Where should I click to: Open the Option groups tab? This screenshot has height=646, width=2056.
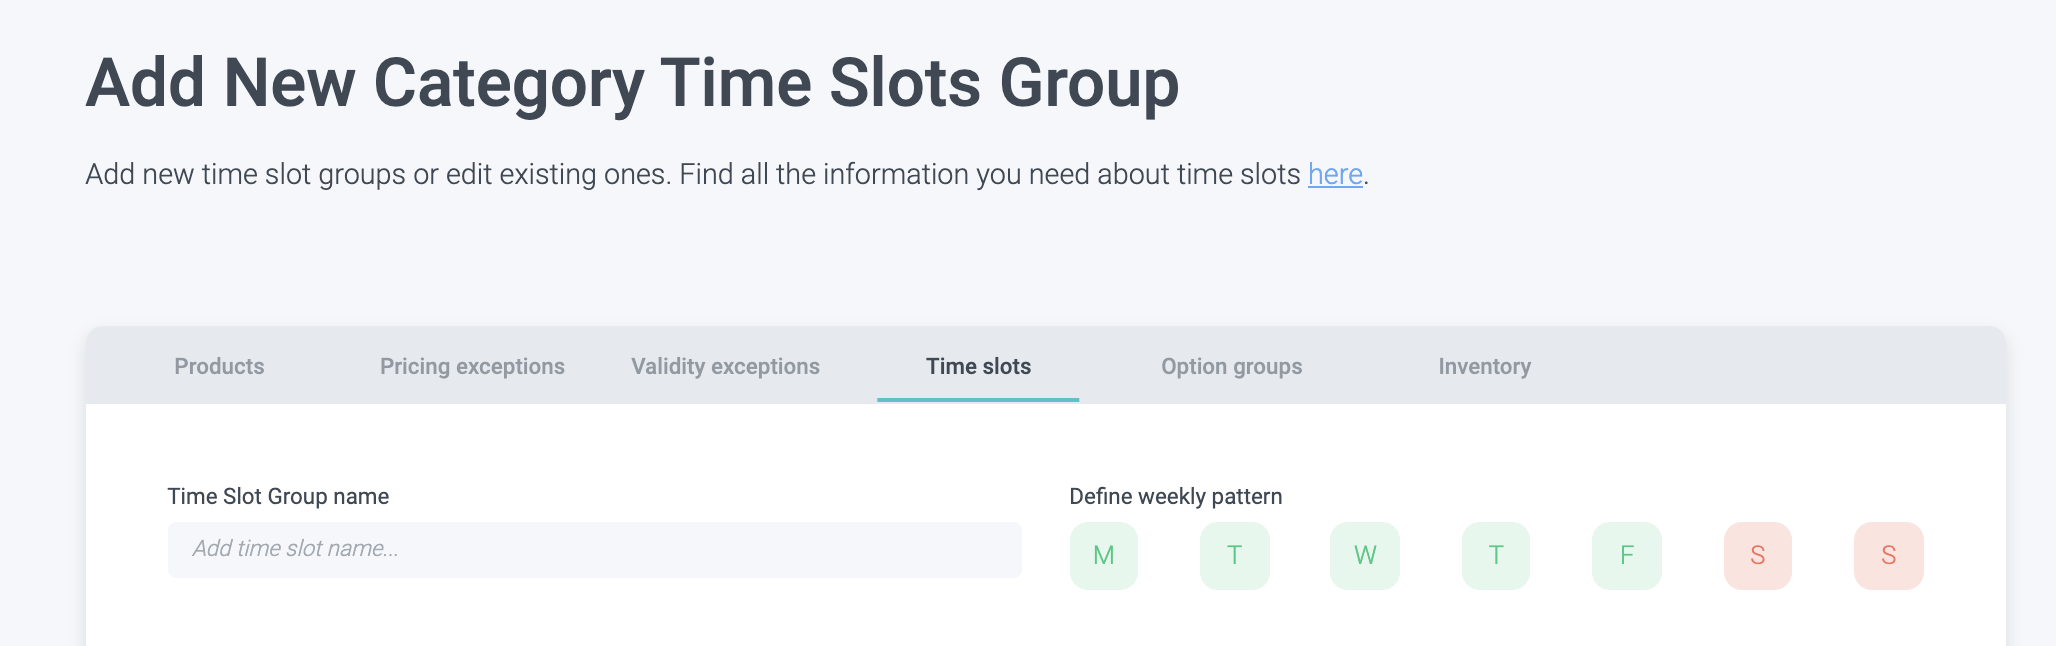1231,366
